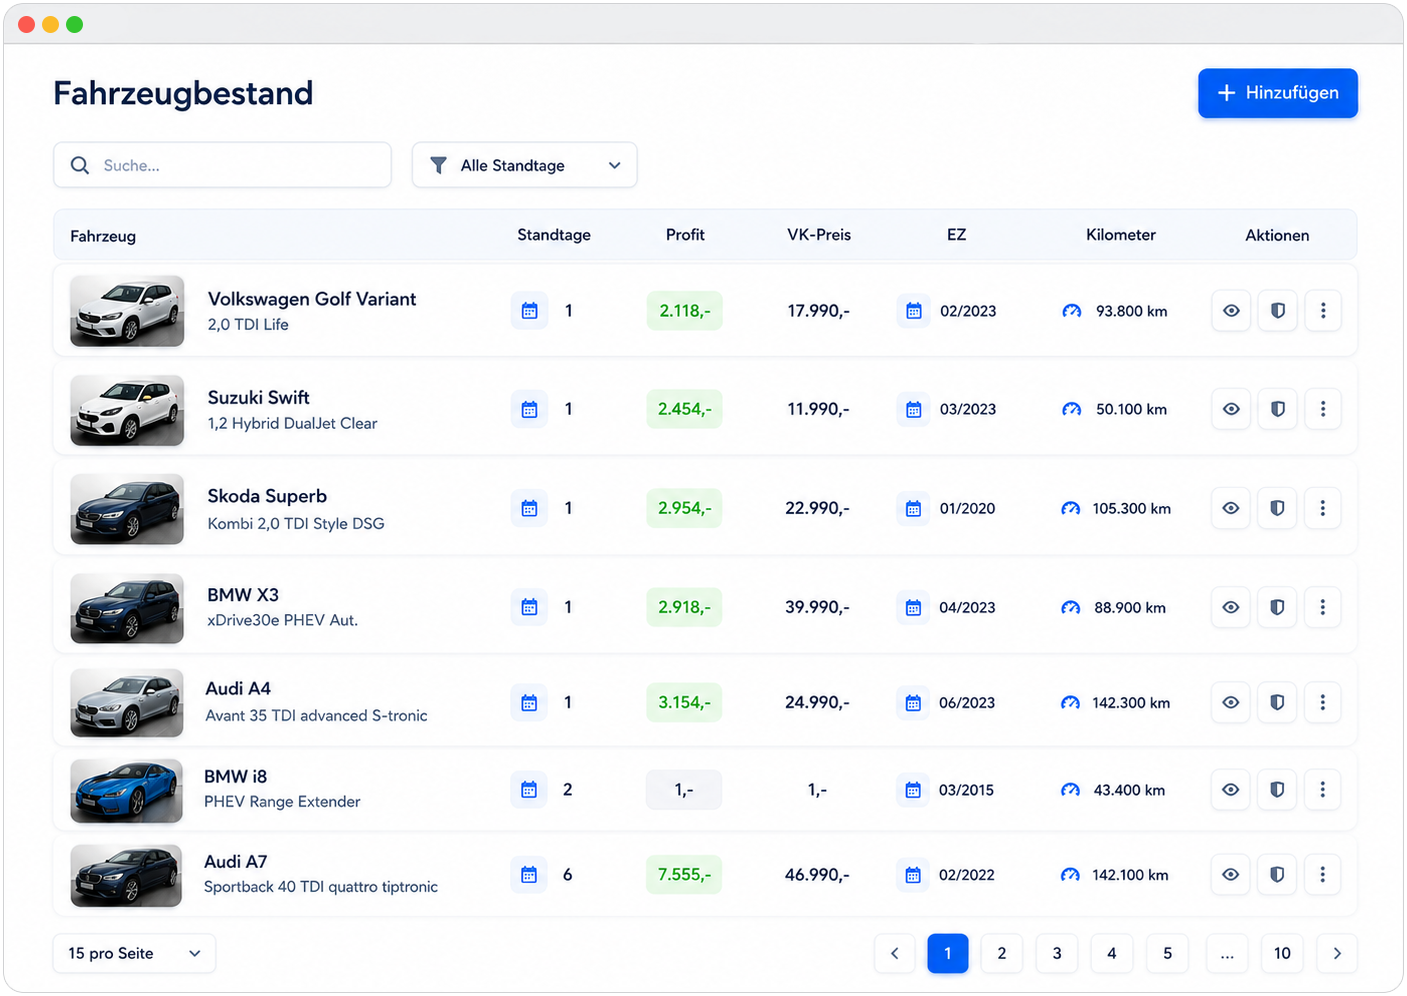Open three-dot menu for Skoda Superb

pos(1323,508)
